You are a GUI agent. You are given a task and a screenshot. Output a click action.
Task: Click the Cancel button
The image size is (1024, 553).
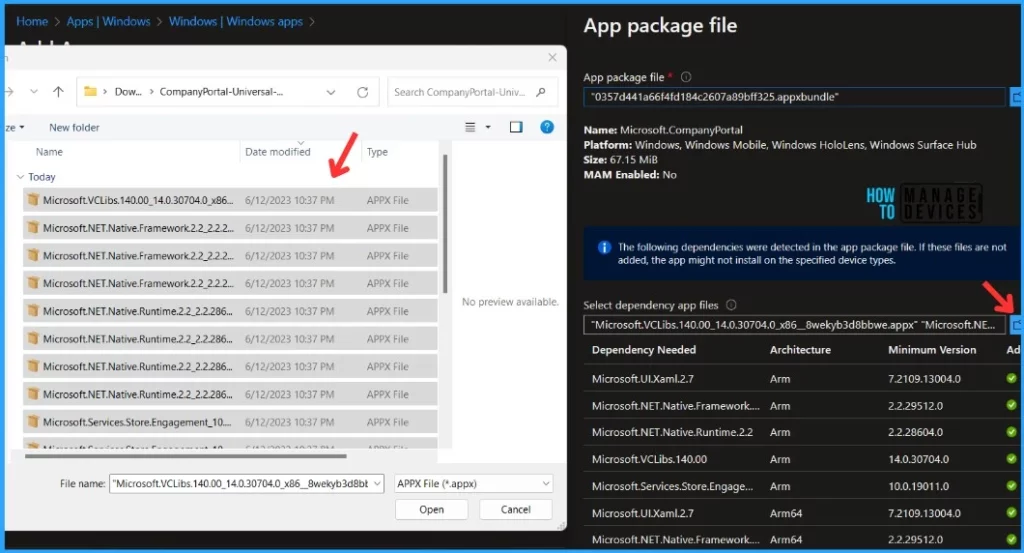click(515, 509)
